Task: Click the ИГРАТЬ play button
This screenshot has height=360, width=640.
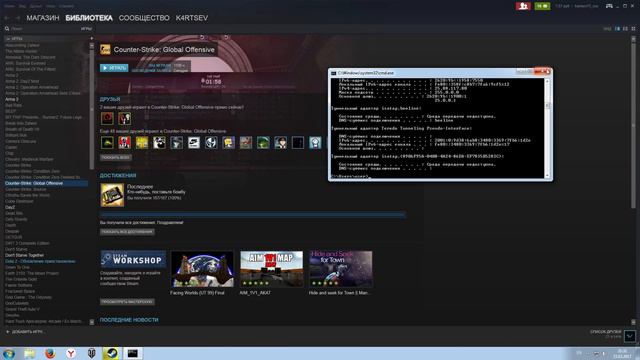Action: (x=114, y=68)
